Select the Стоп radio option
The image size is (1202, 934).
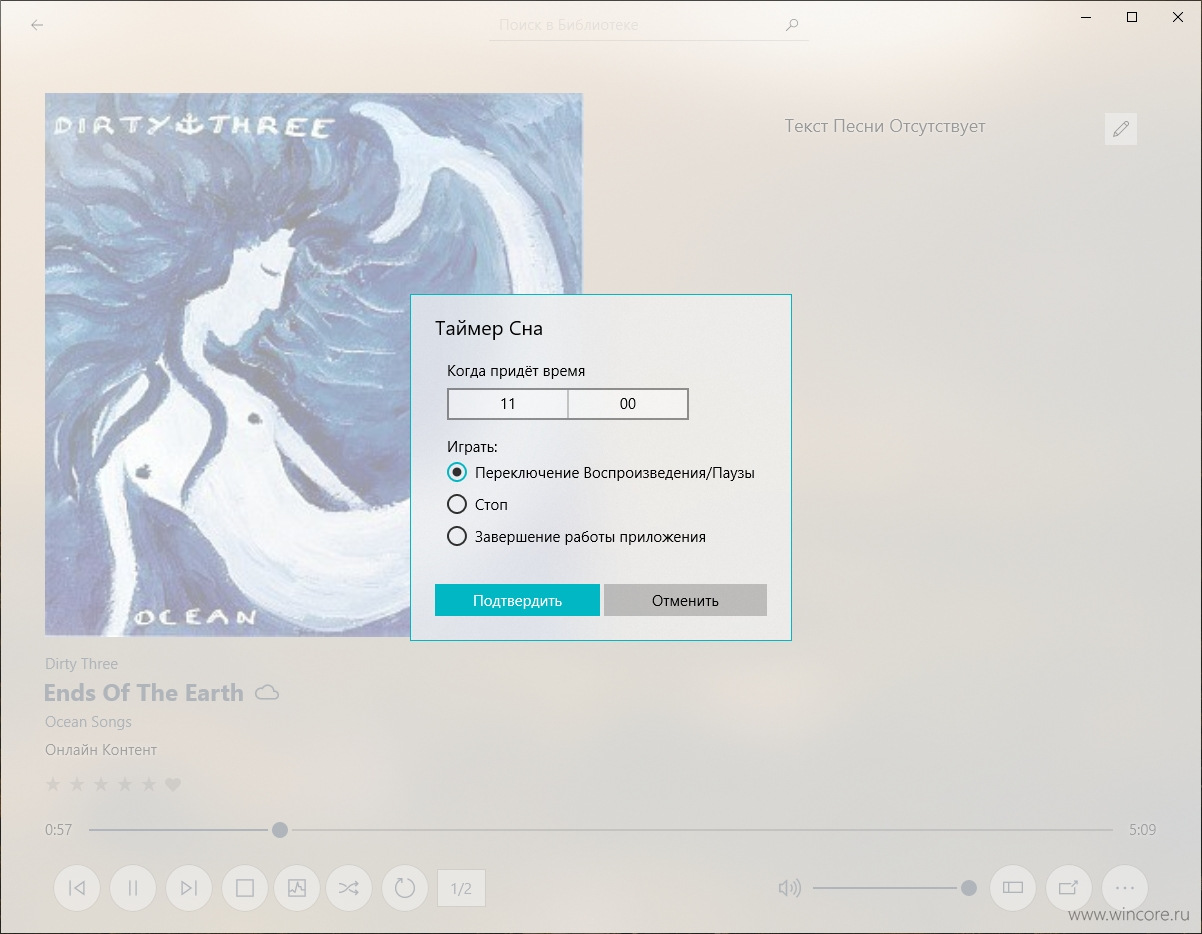(478, 505)
